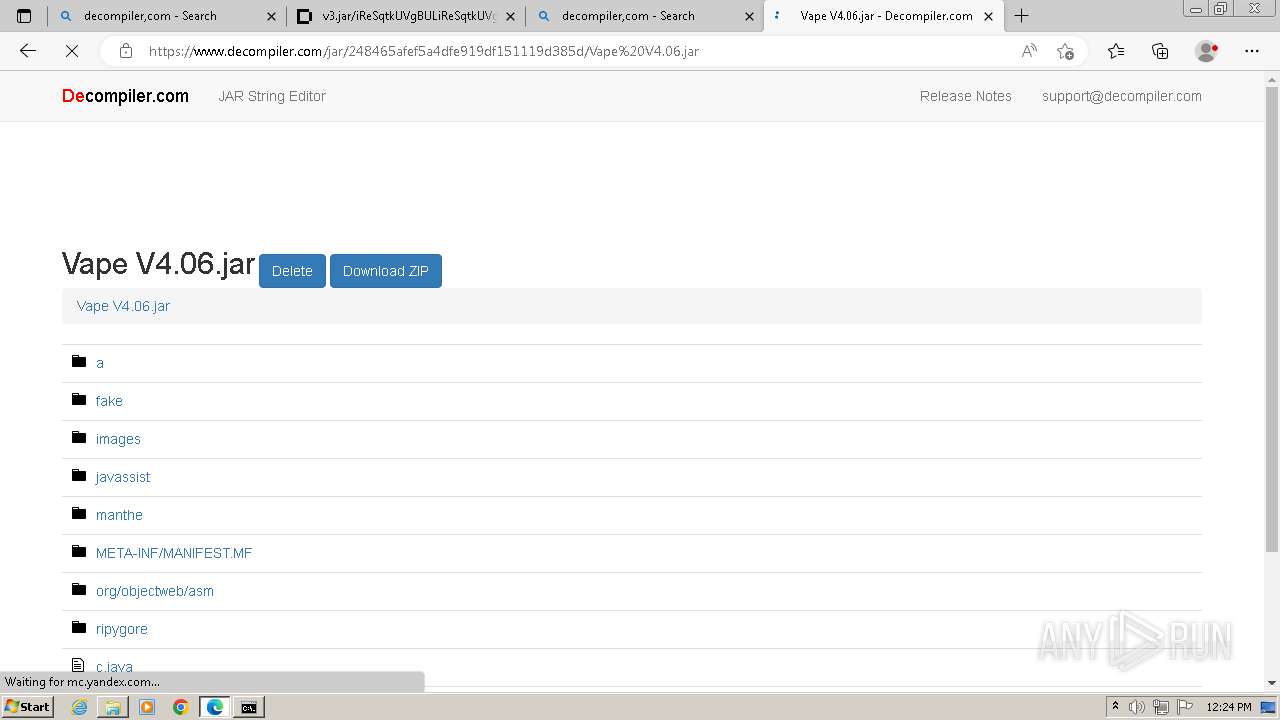The image size is (1280, 720).
Task: Click the Edge taskbar icon
Action: pos(215,707)
